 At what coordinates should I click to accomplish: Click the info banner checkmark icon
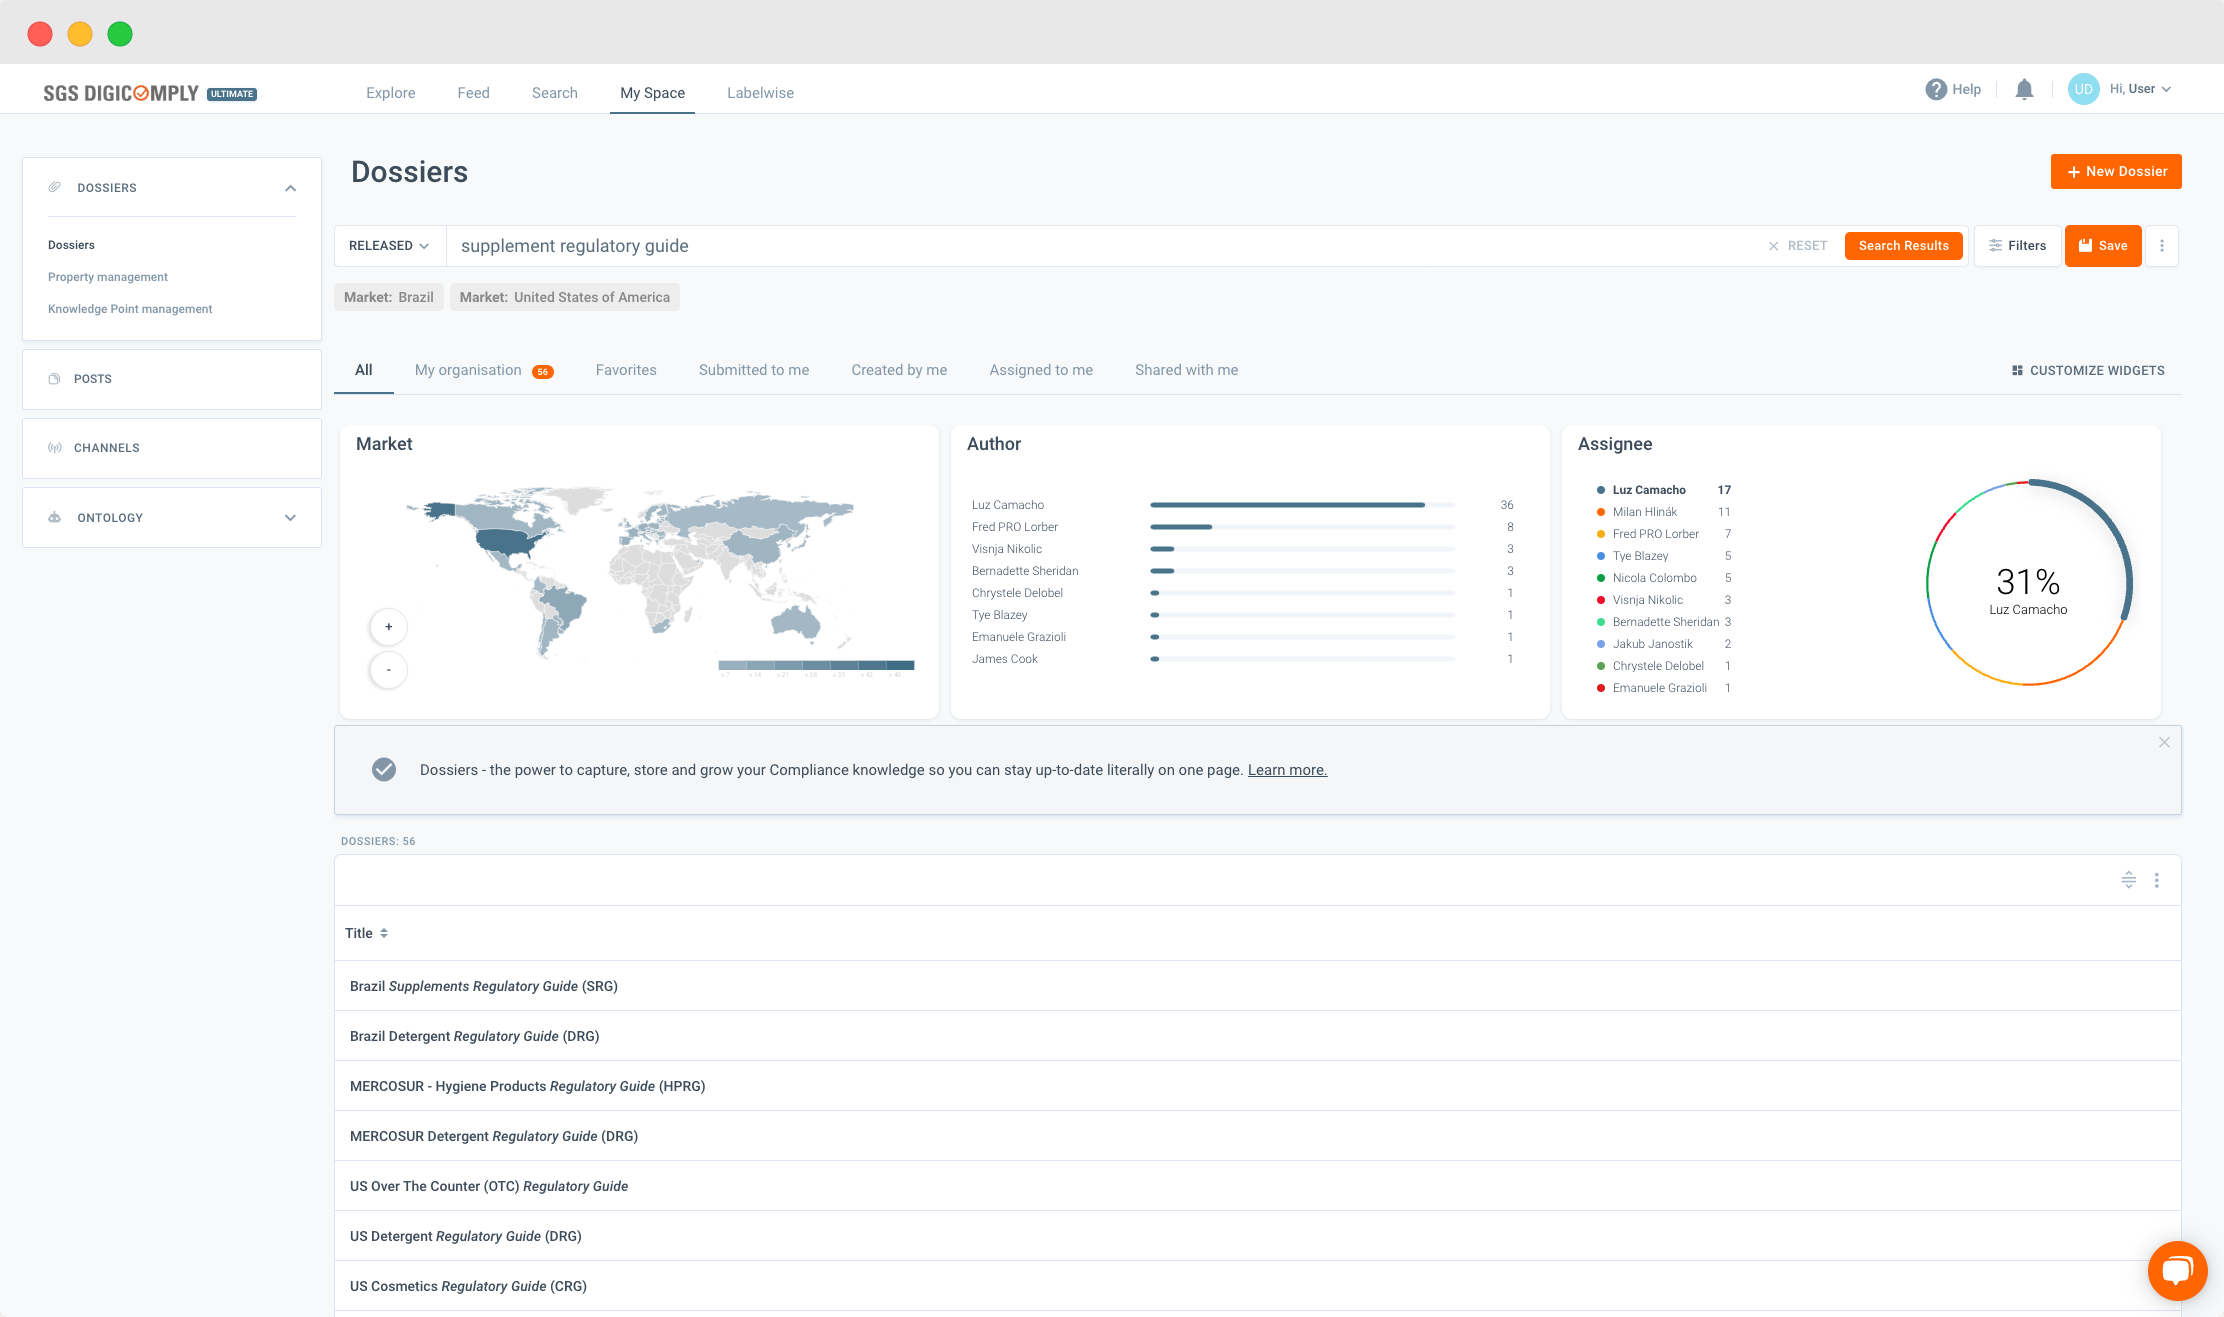click(384, 769)
